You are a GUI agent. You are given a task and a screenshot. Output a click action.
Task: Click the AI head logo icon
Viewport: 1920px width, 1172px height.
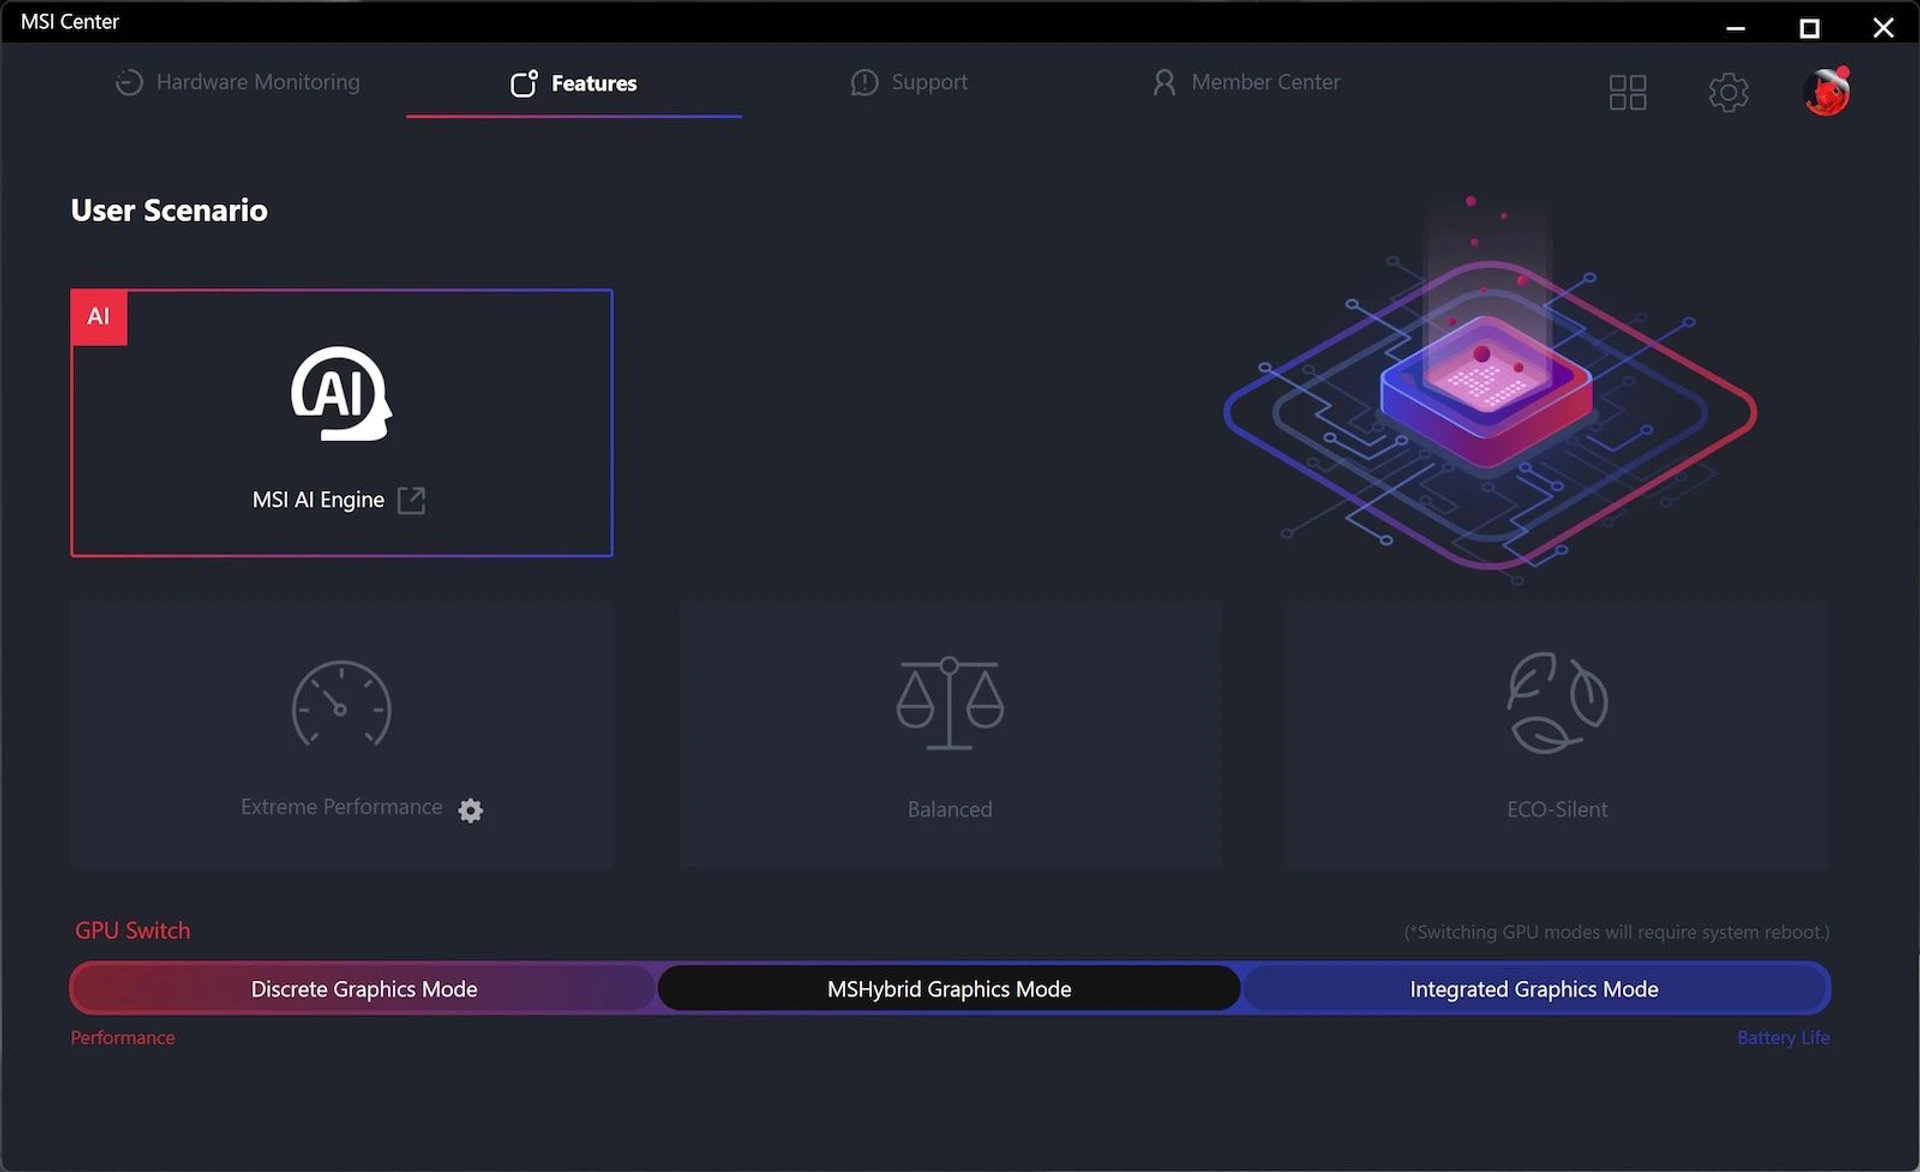341,394
